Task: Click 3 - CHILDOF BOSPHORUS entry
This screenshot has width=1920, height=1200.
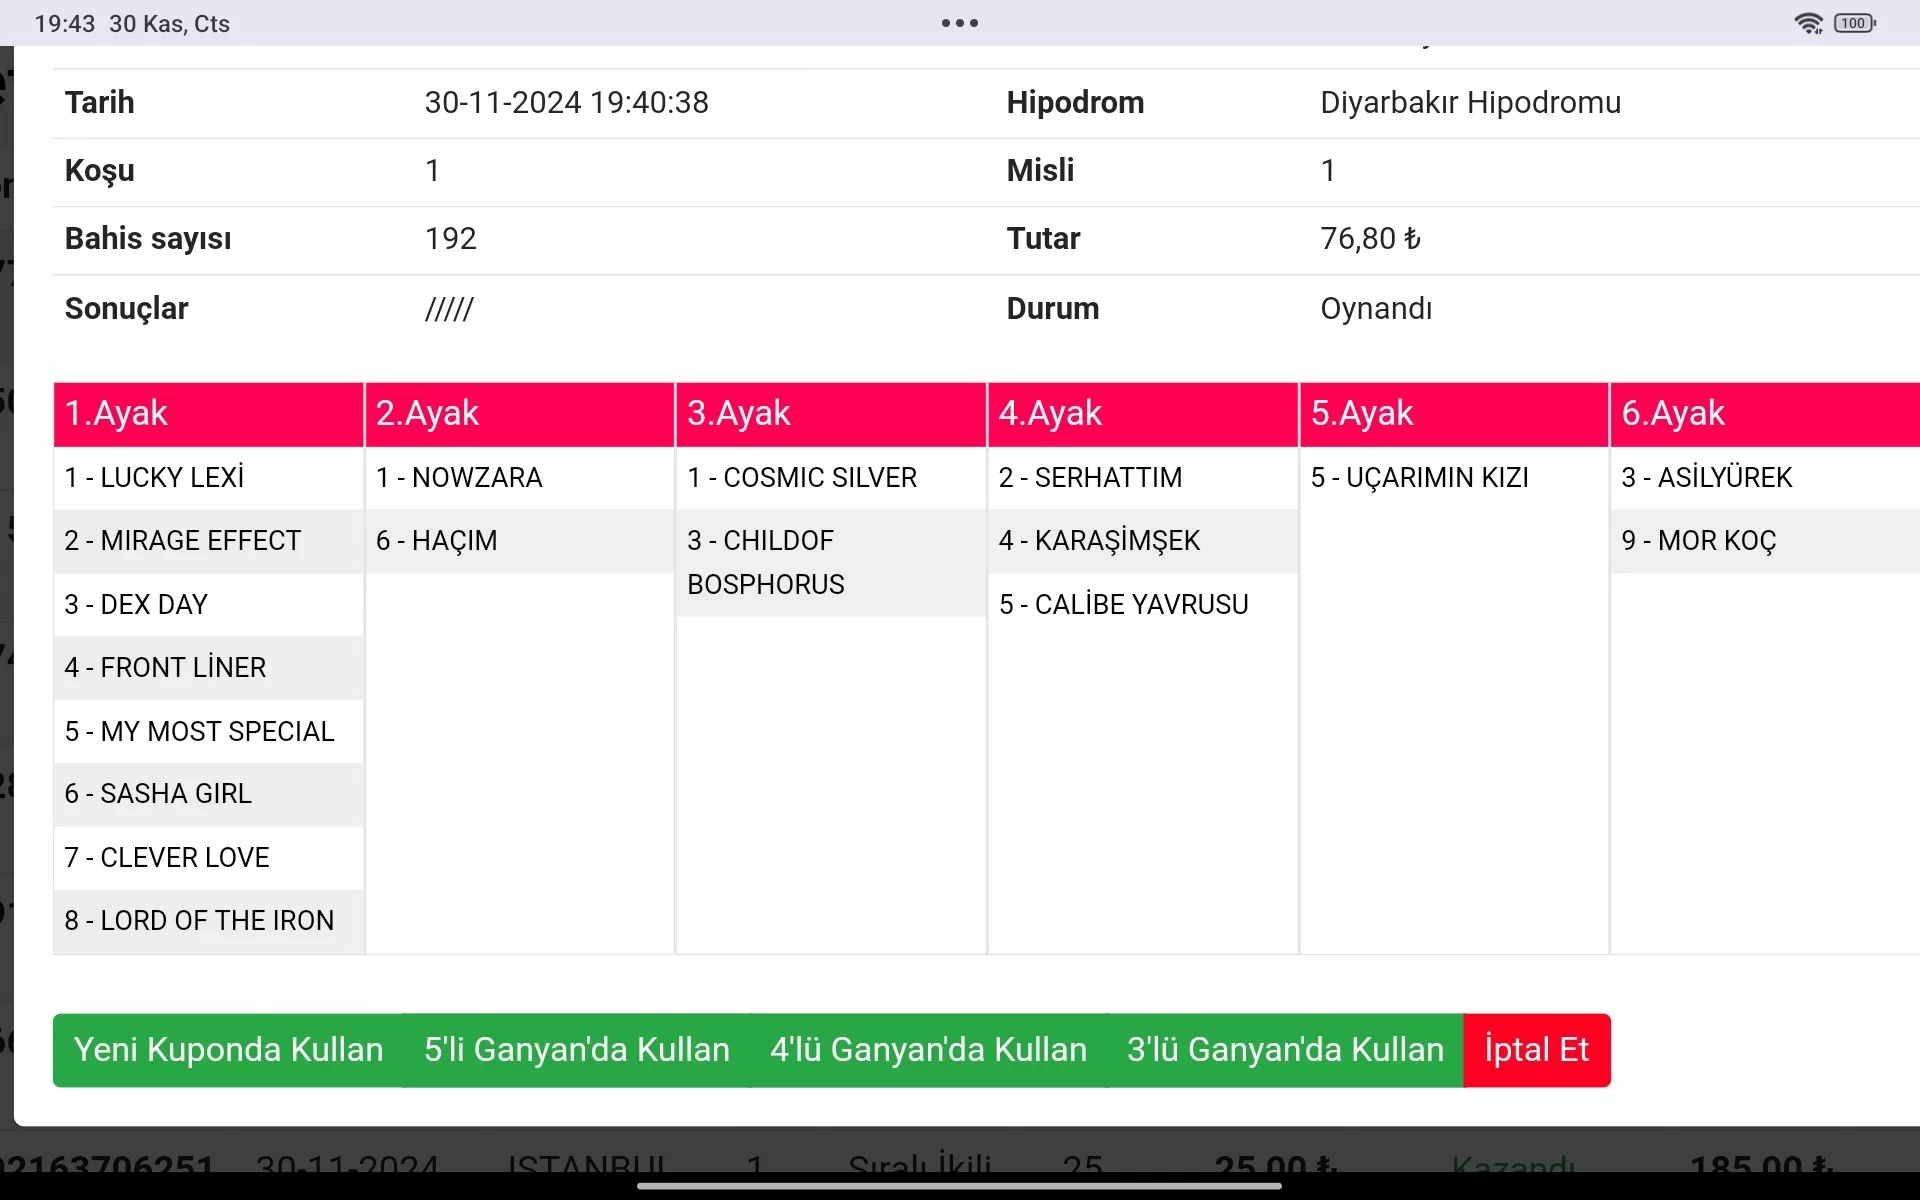Action: [767, 562]
